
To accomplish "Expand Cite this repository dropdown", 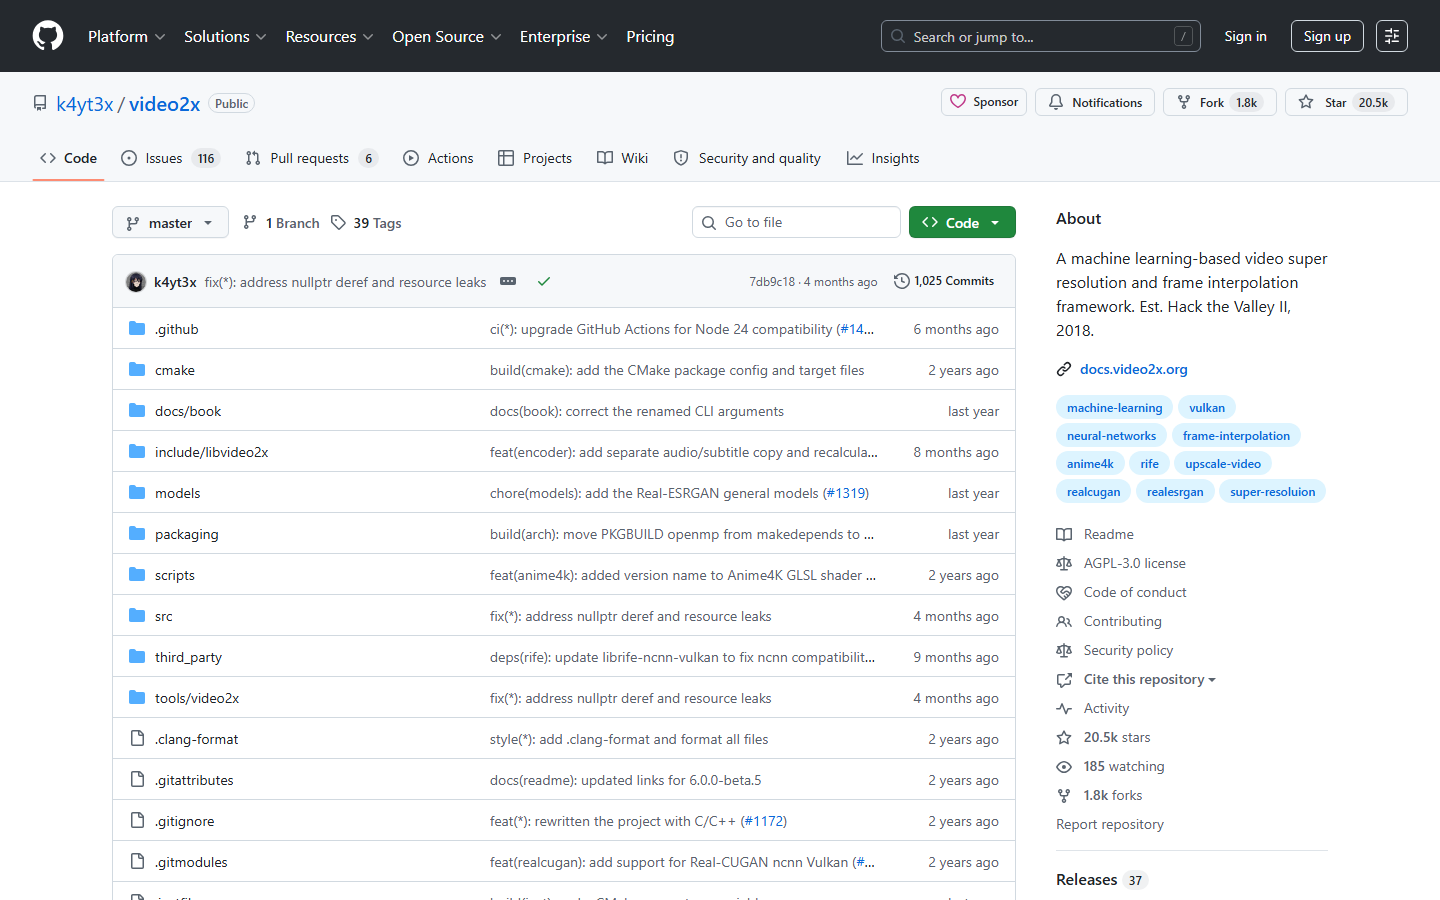I will pos(1136,679).
